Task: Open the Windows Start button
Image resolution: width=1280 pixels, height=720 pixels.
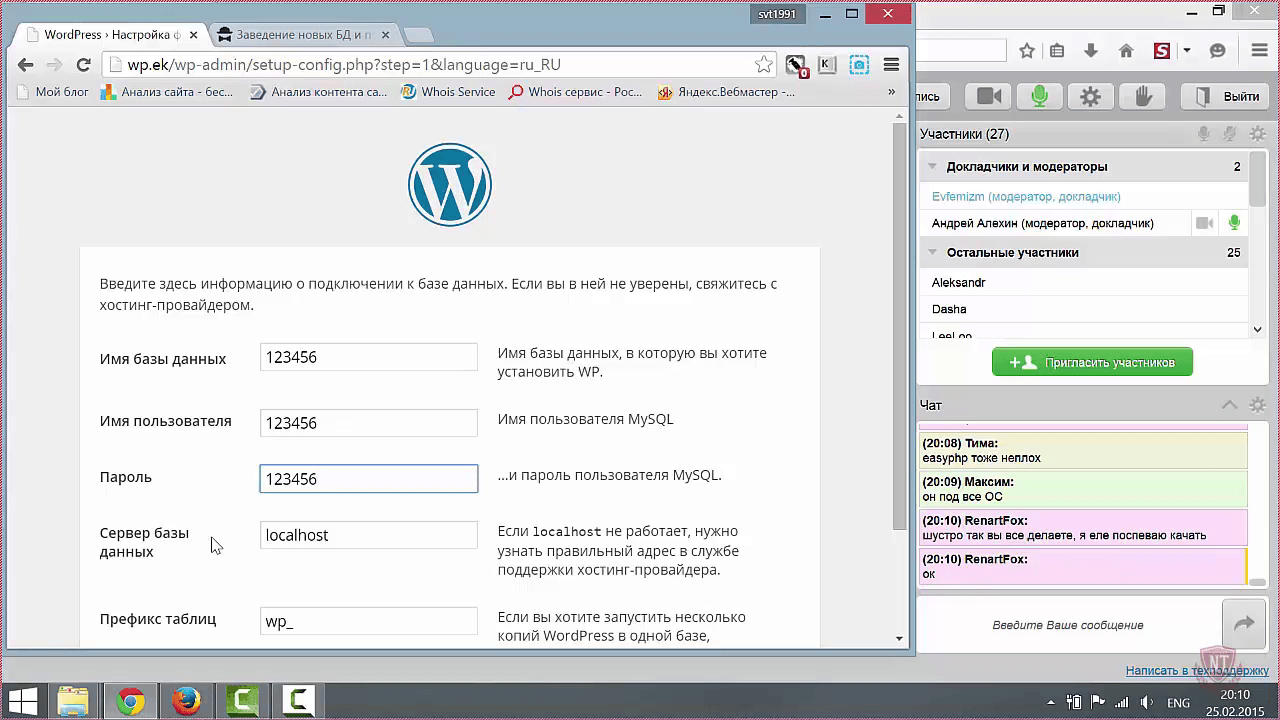Action: [x=23, y=700]
